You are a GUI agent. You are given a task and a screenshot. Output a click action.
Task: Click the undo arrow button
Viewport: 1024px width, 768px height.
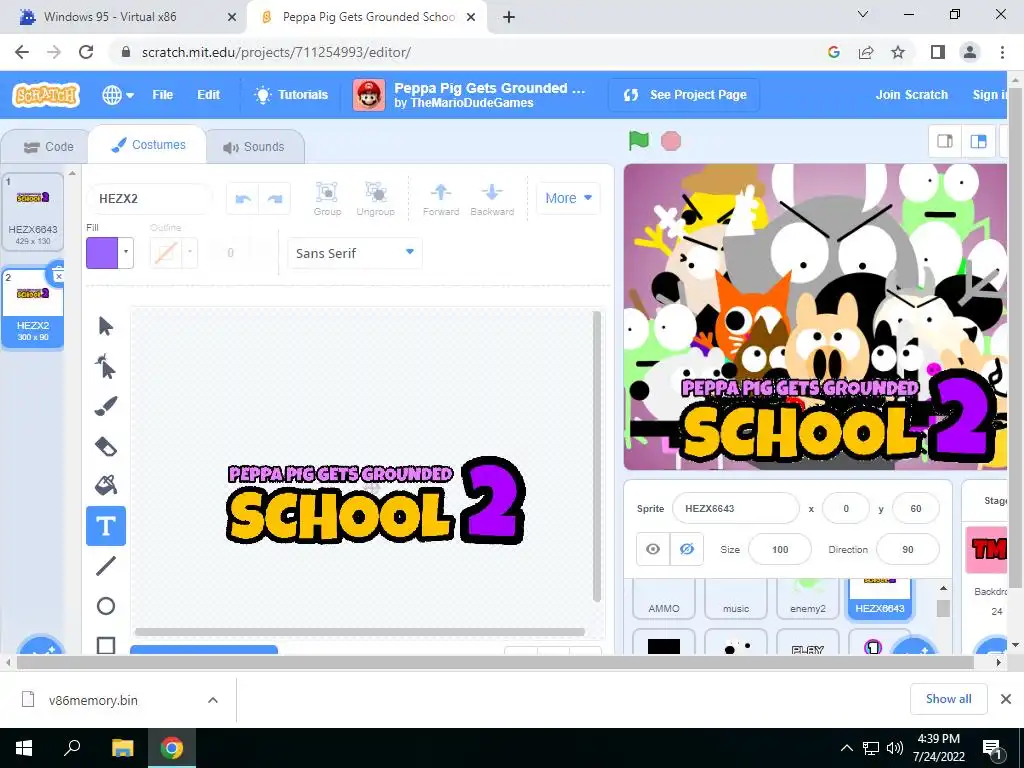[x=243, y=199]
